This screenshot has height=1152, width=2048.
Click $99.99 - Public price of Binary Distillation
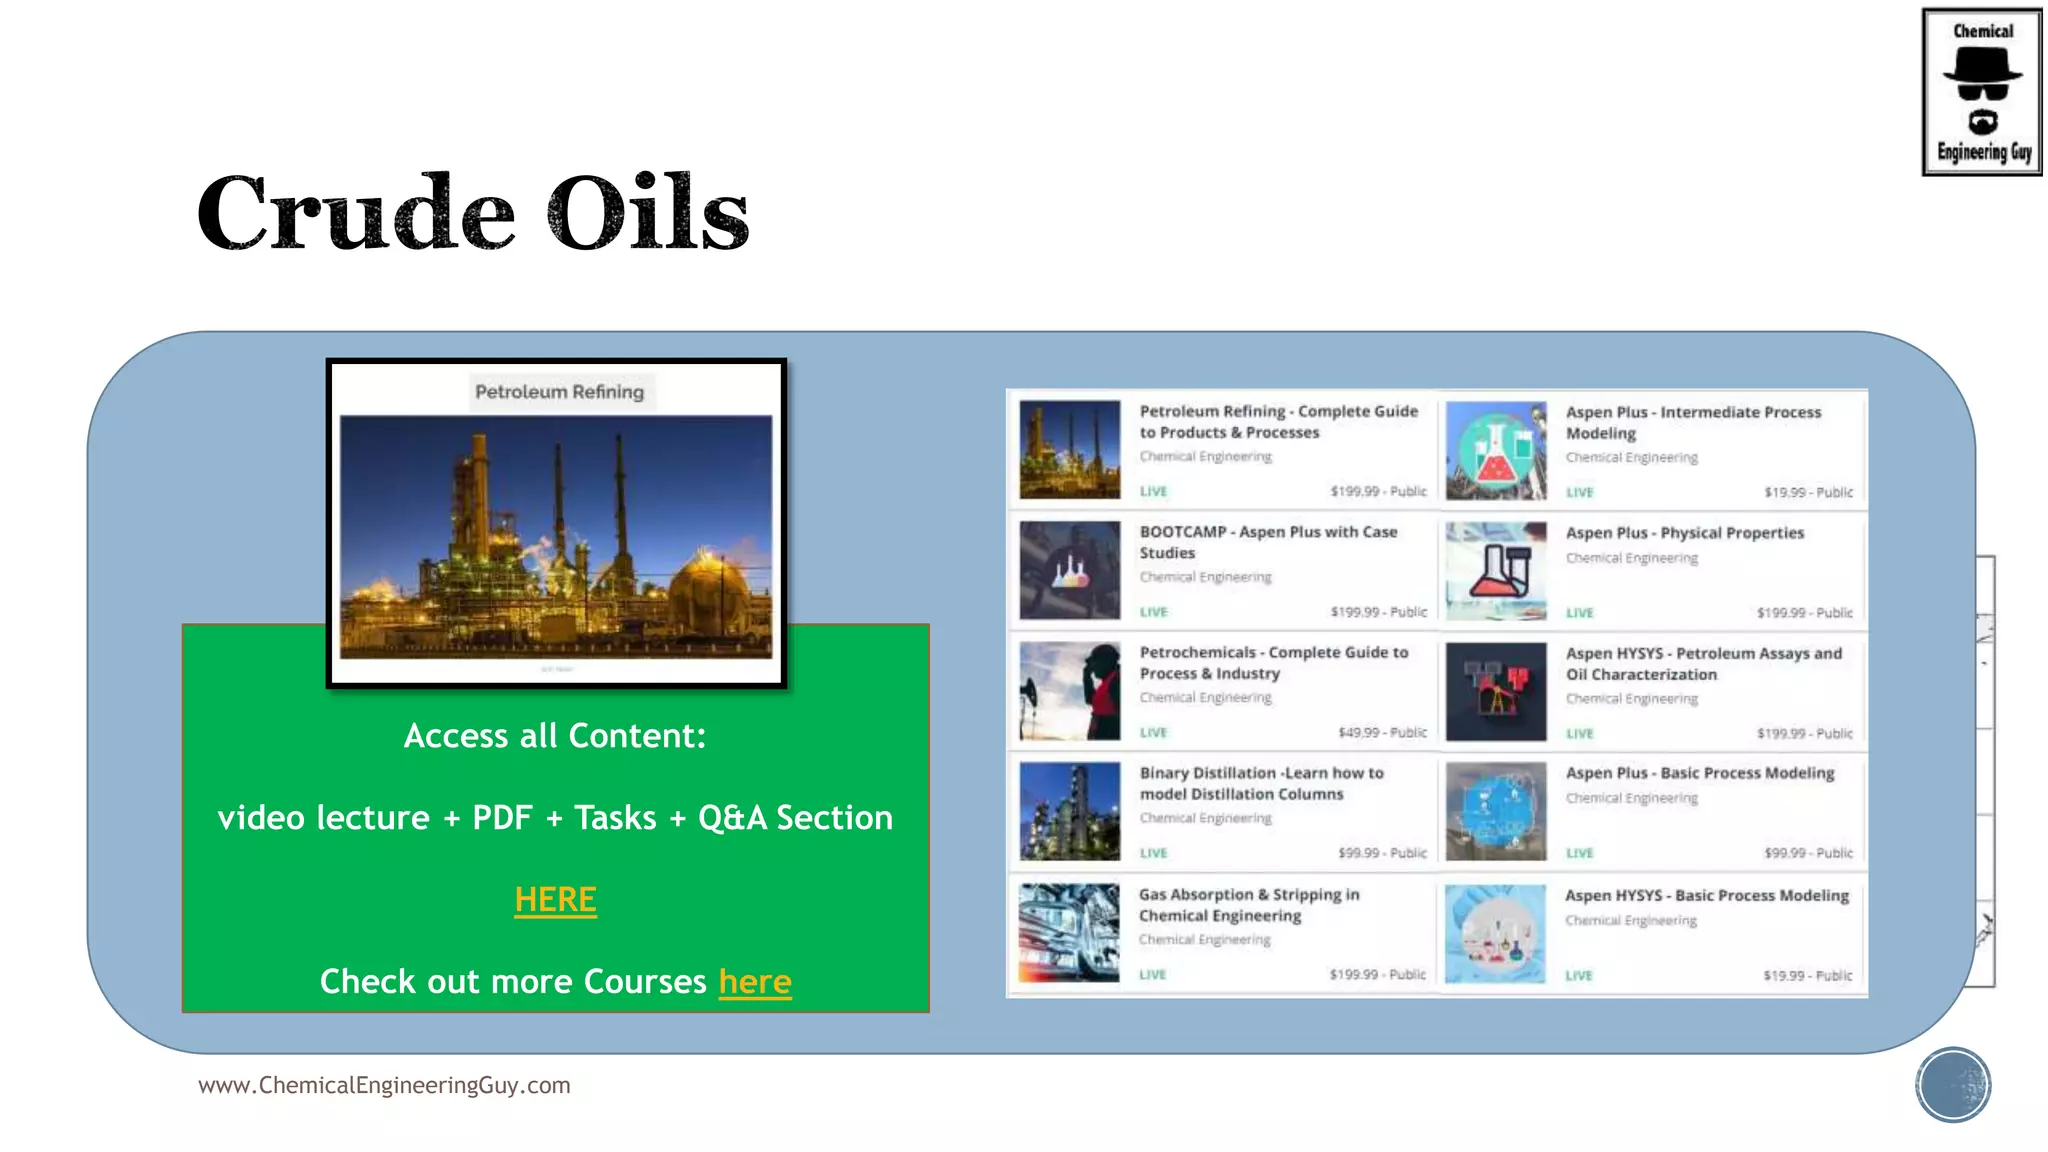[x=1383, y=854]
